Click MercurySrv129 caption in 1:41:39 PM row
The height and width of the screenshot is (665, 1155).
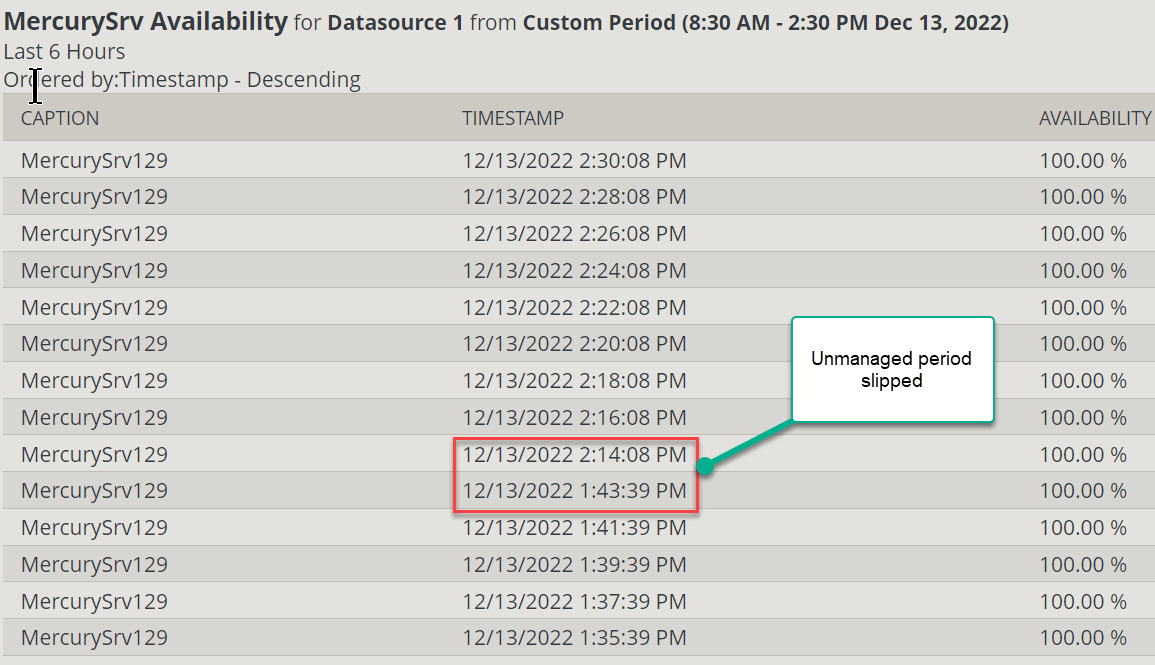(94, 527)
